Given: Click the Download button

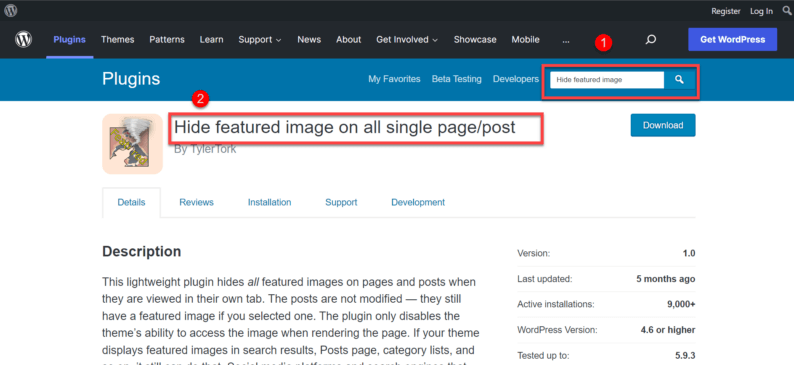Looking at the screenshot, I should tap(663, 125).
